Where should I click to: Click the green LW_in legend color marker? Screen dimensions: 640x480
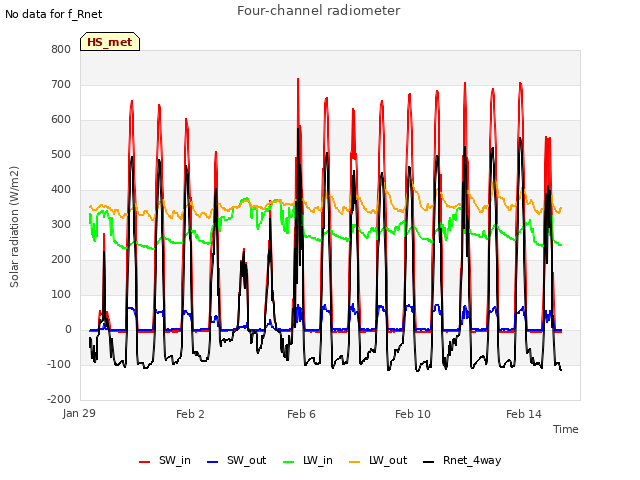click(289, 462)
